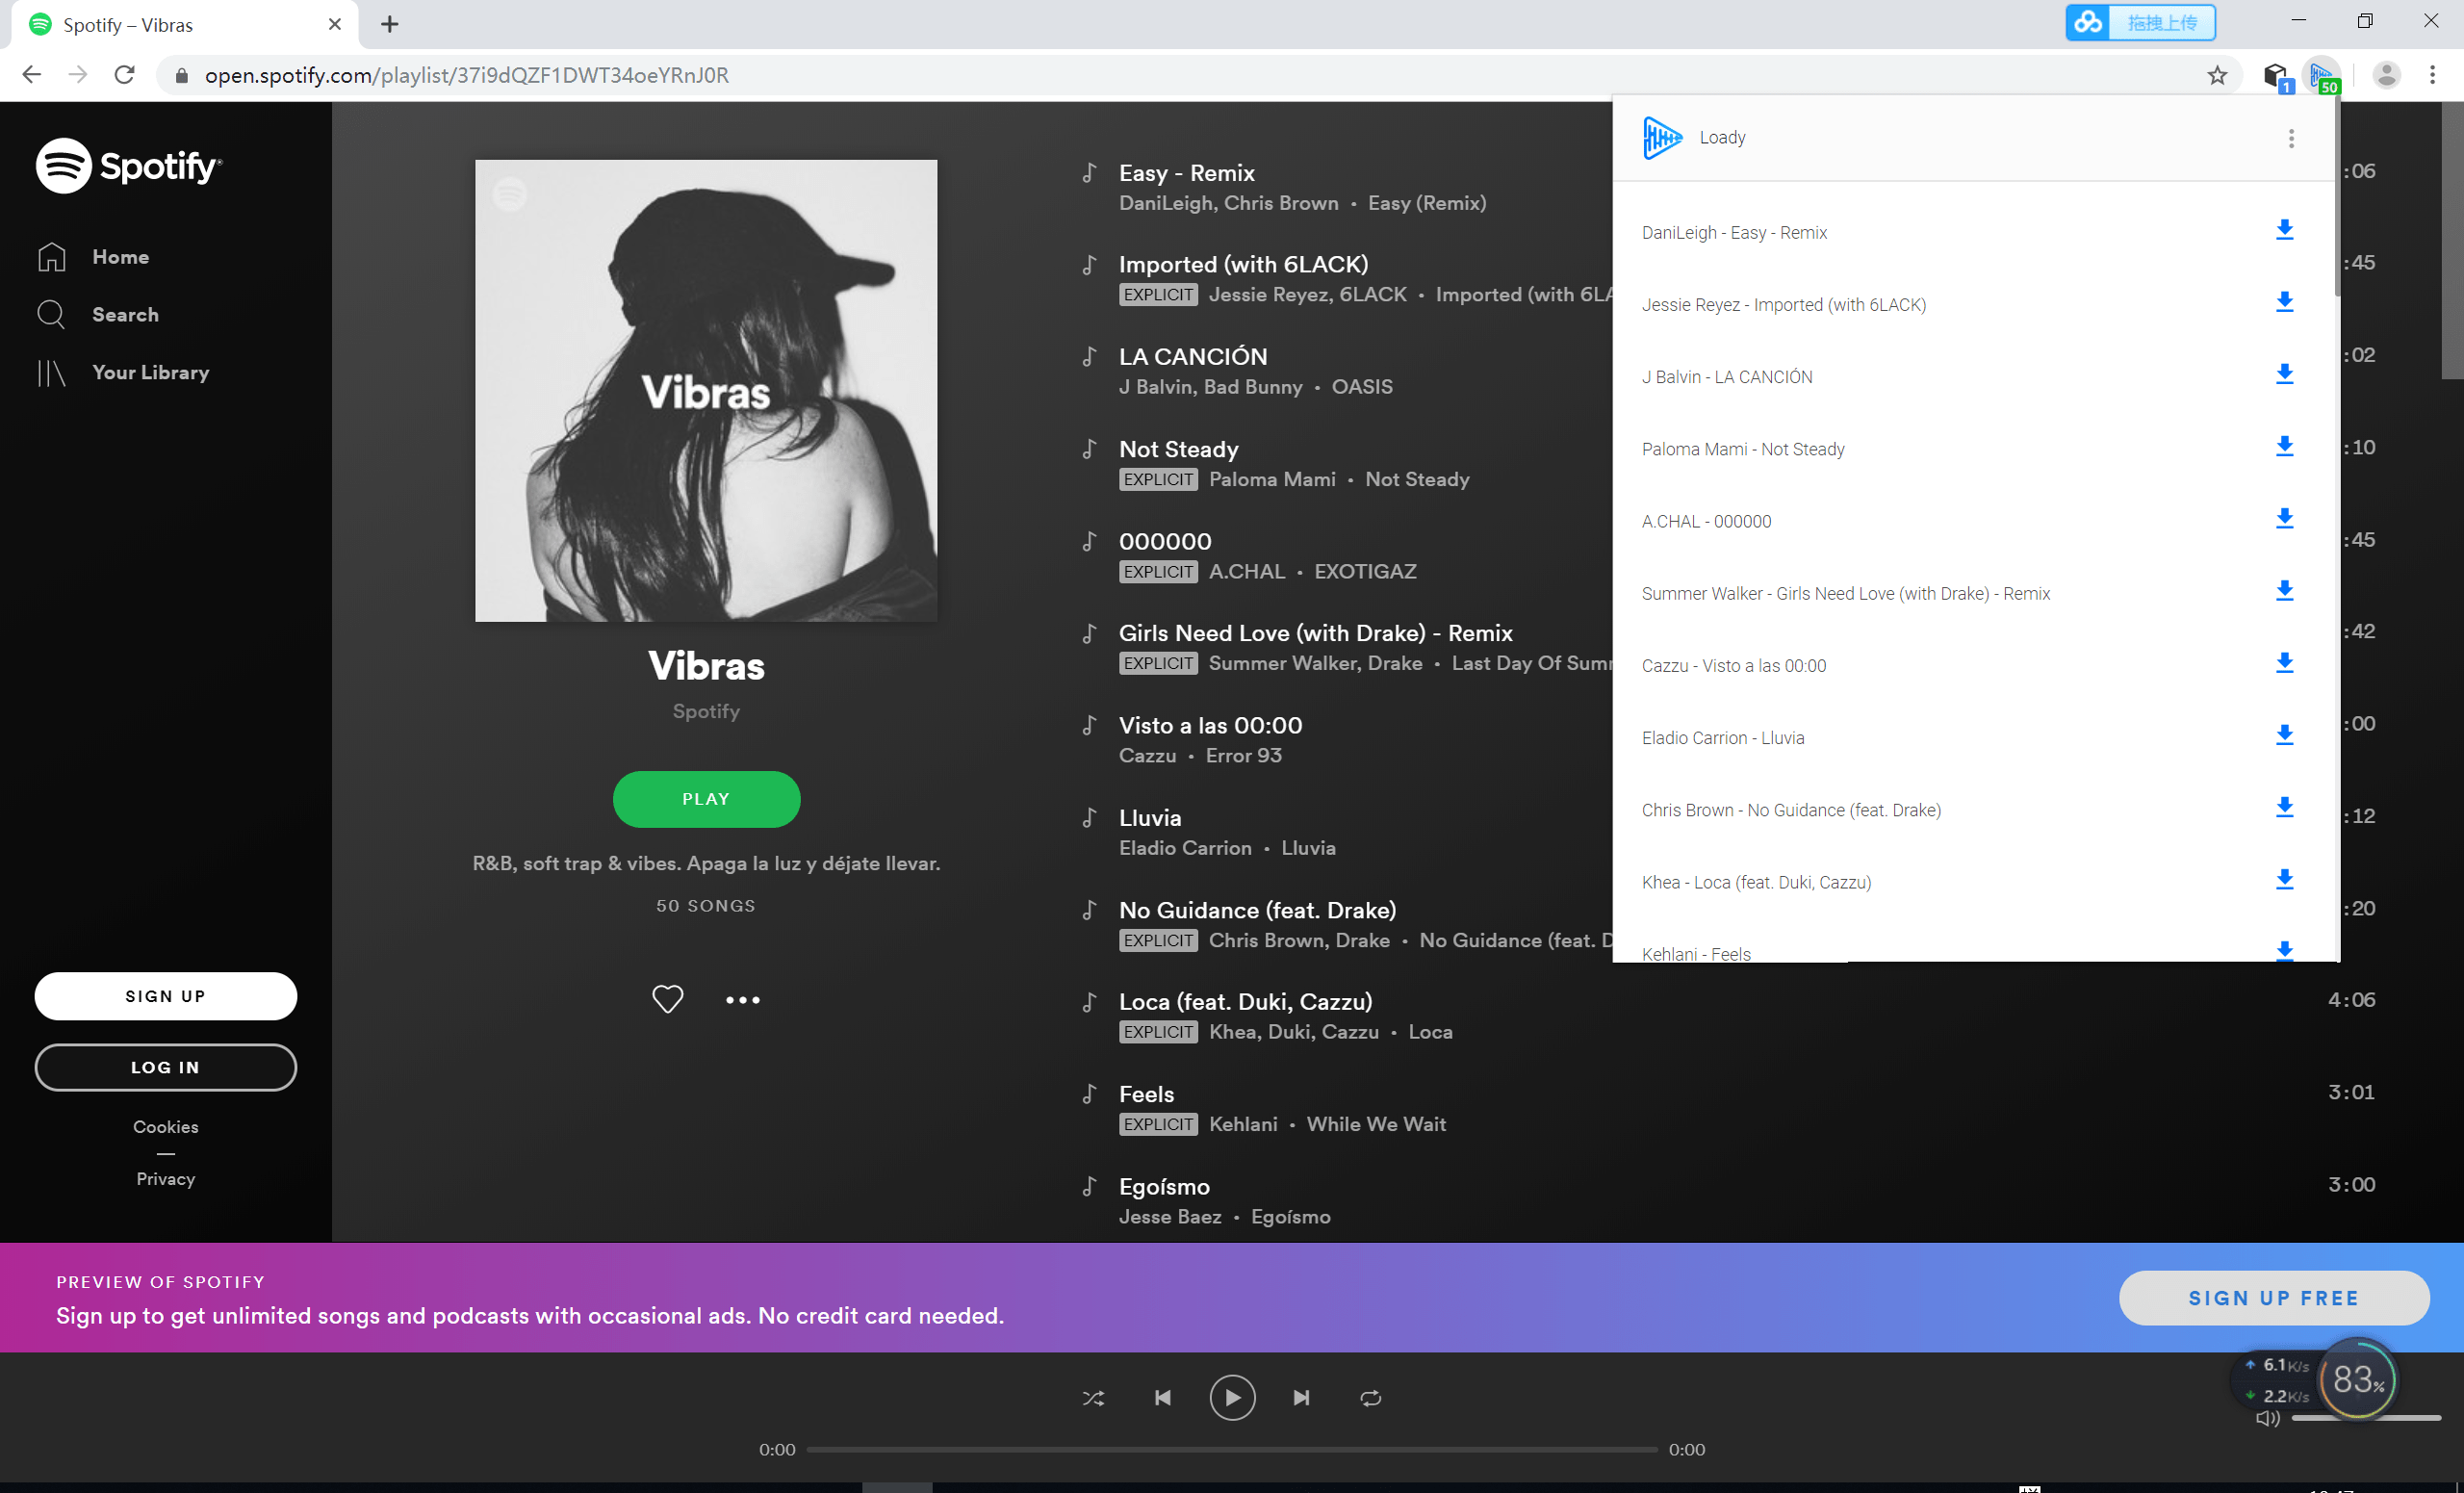
Task: Expand the playlist options with three-dot menu
Action: (x=741, y=1000)
